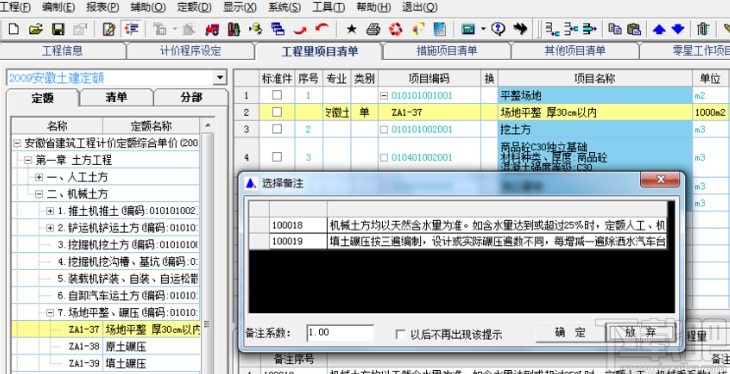Click the notepad with pencil icon
Viewport: 730px width, 374px height.
click(x=109, y=29)
